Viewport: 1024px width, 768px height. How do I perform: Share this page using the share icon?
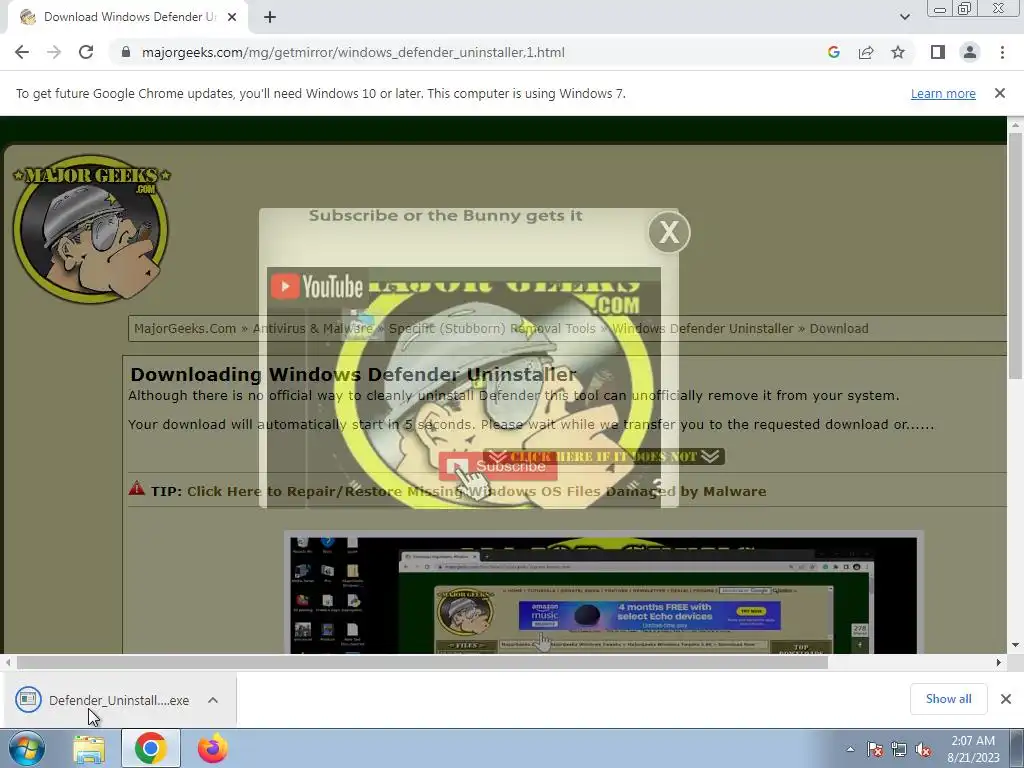[x=866, y=52]
